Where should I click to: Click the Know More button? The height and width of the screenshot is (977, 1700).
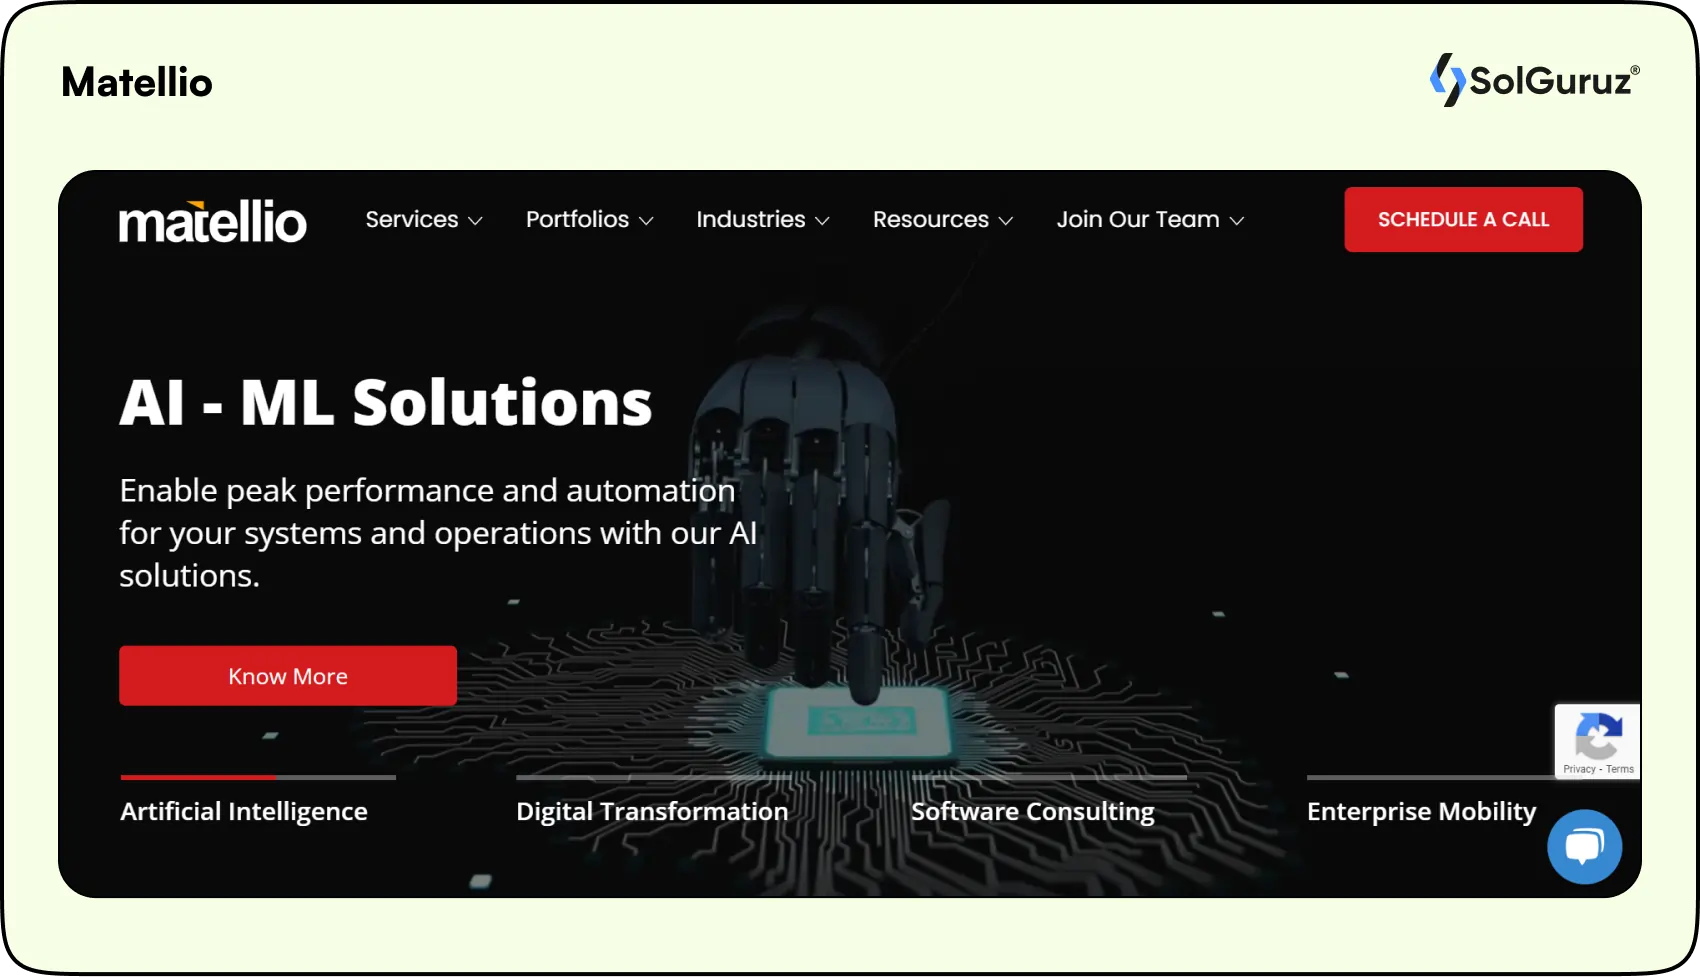[x=288, y=676]
